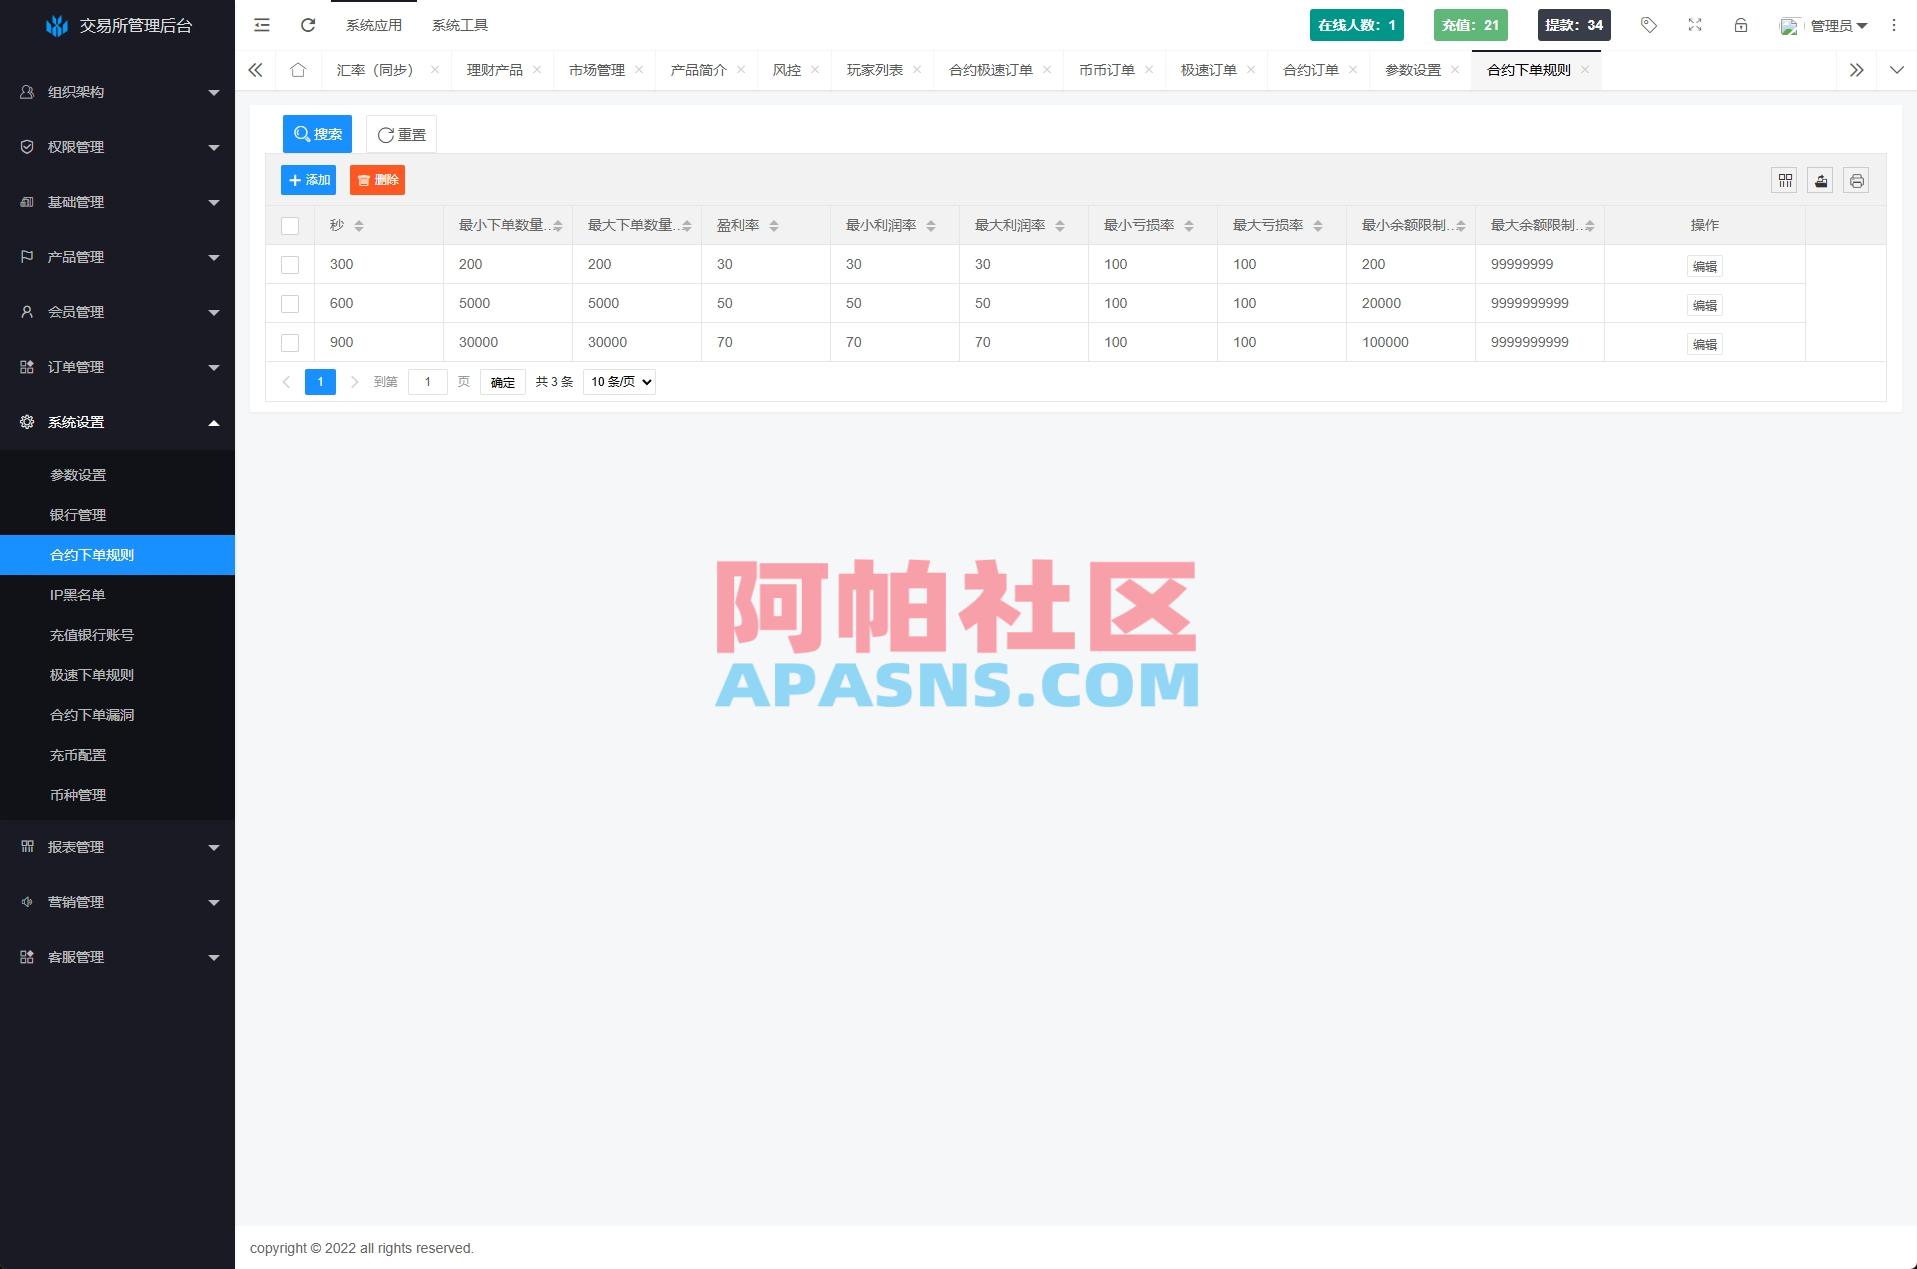Open 参数设置 in the sidebar menu
Image resolution: width=1917 pixels, height=1269 pixels.
pos(80,474)
